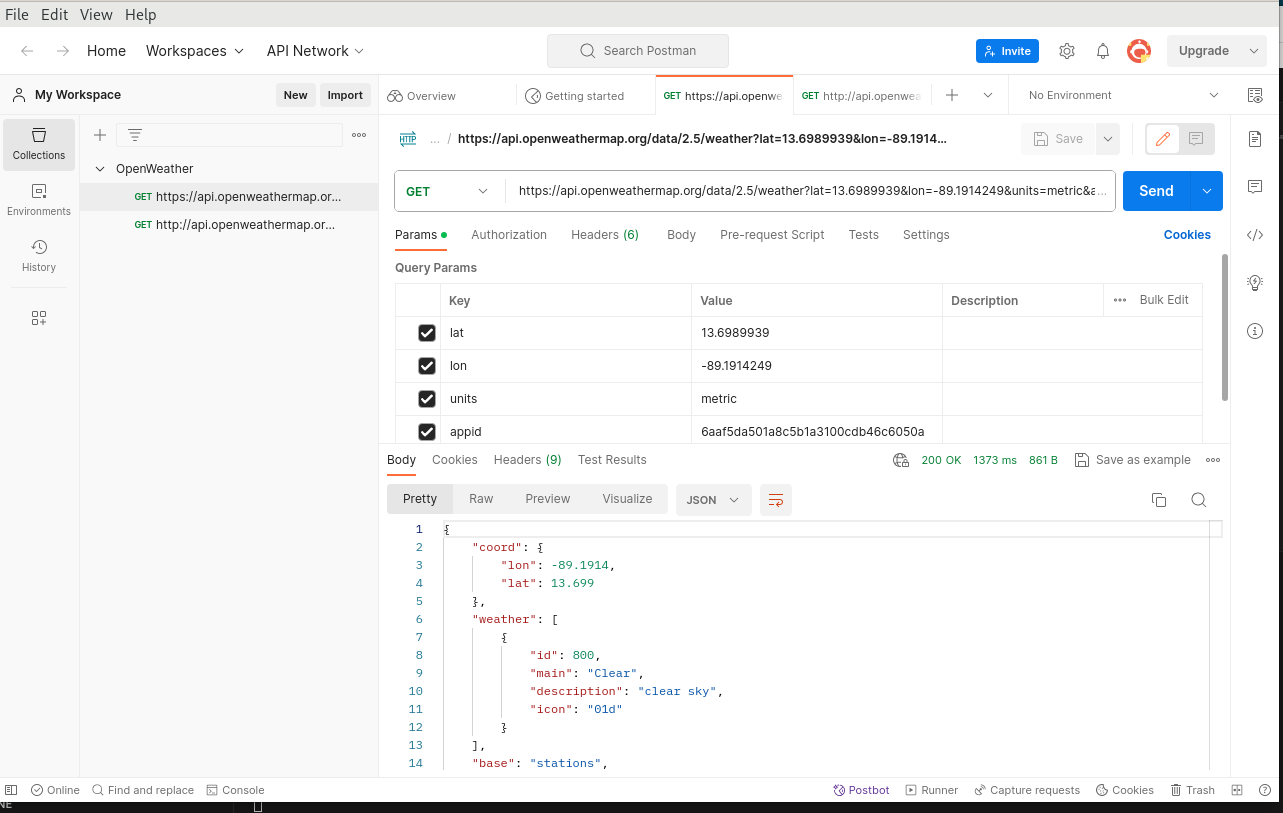Viewport: 1283px width, 813px height.
Task: Click Save as example
Action: pyautogui.click(x=1132, y=460)
